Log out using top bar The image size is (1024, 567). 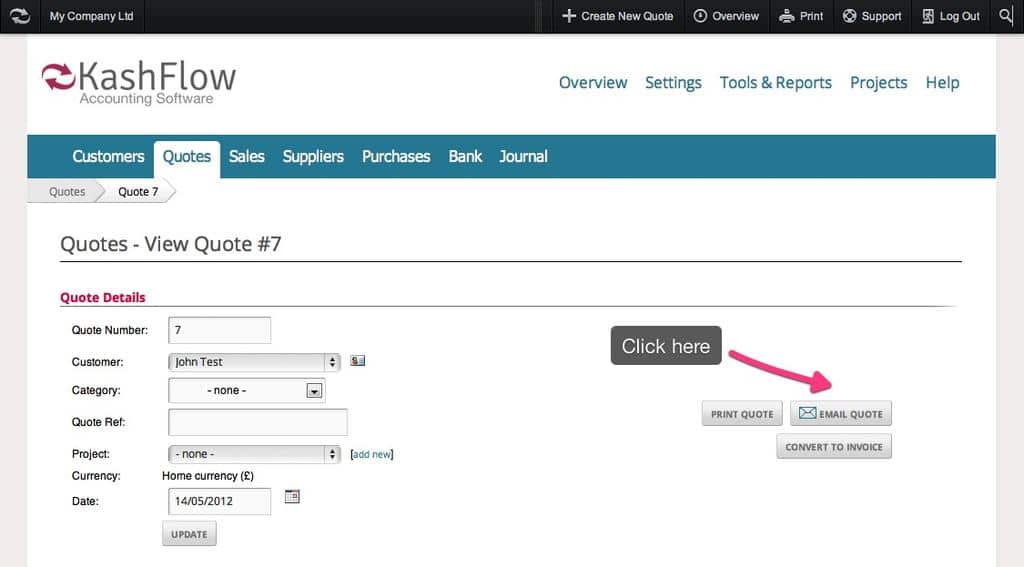point(951,16)
